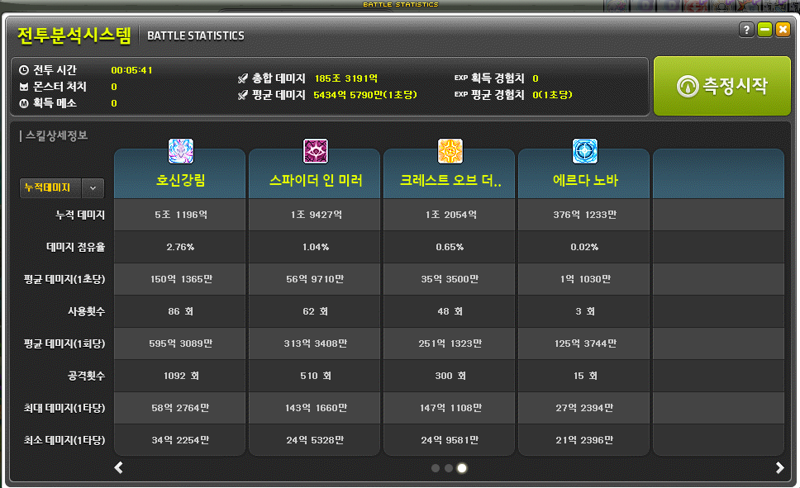Select the 호신강림 column header

pos(180,174)
